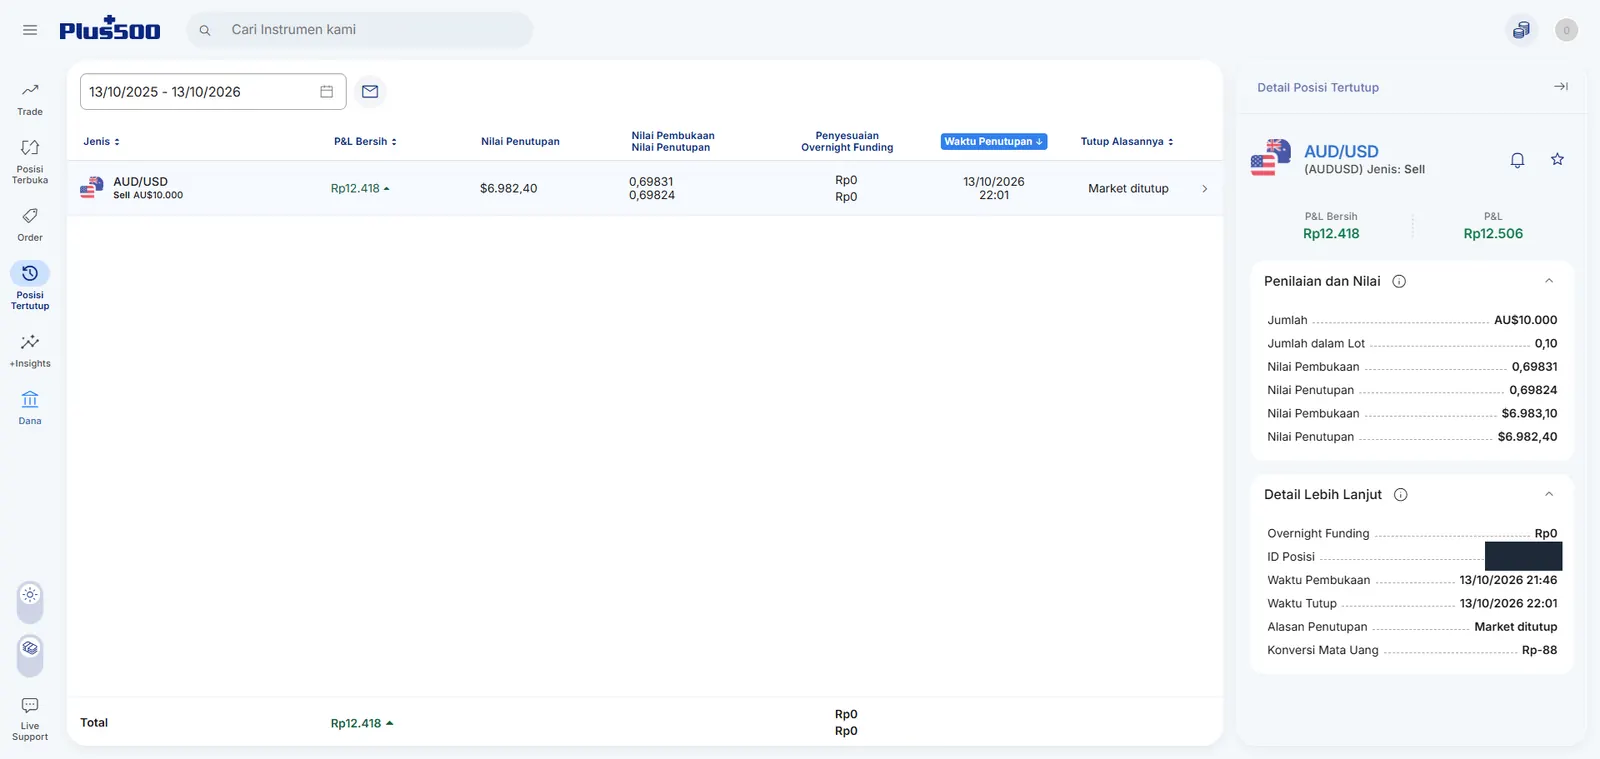Toggle the layers mode switch
The image size is (1600, 759).
(30, 655)
